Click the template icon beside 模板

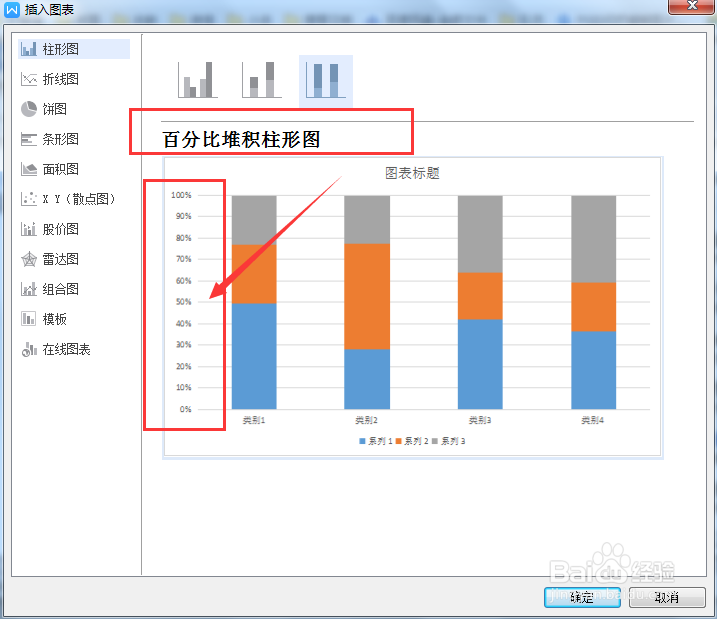point(29,319)
